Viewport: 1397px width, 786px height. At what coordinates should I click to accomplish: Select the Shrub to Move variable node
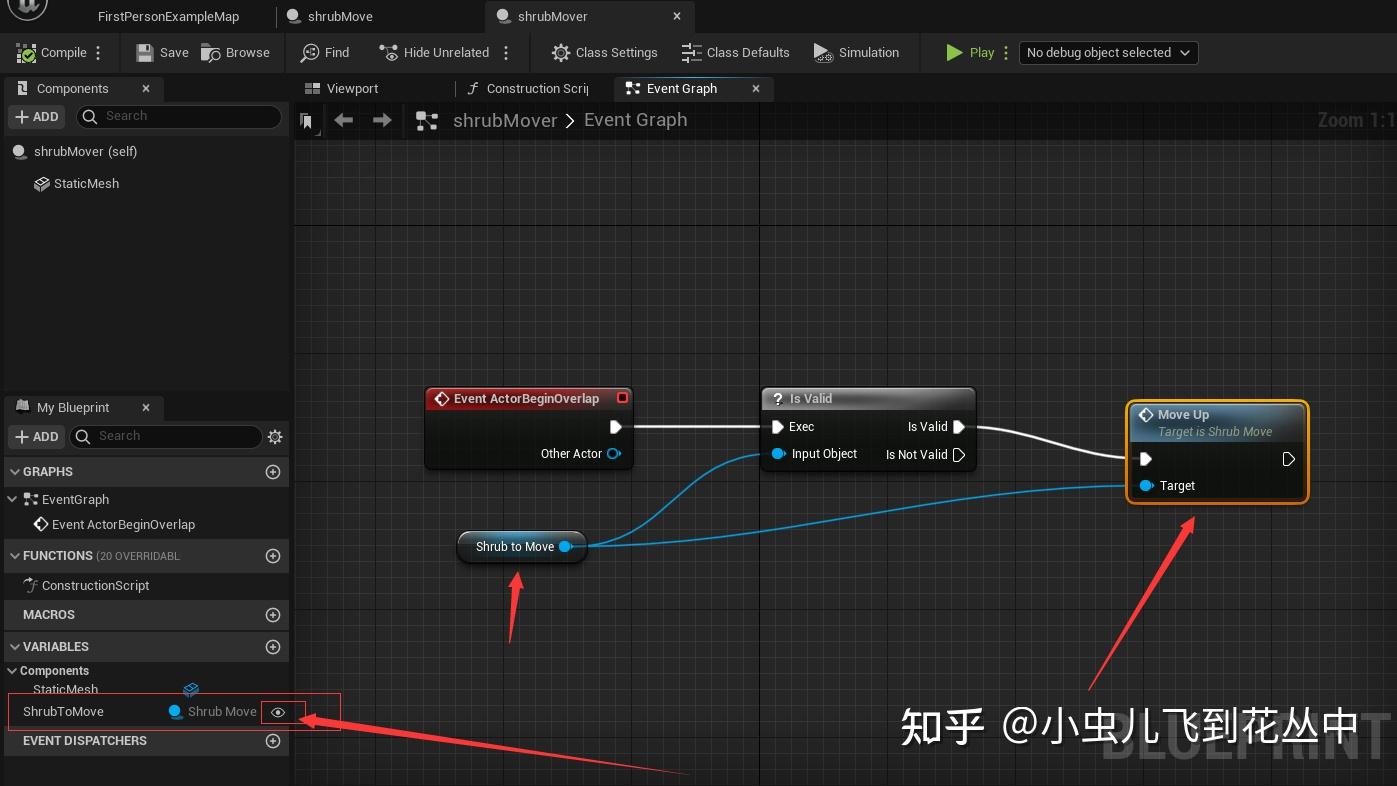pyautogui.click(x=521, y=547)
